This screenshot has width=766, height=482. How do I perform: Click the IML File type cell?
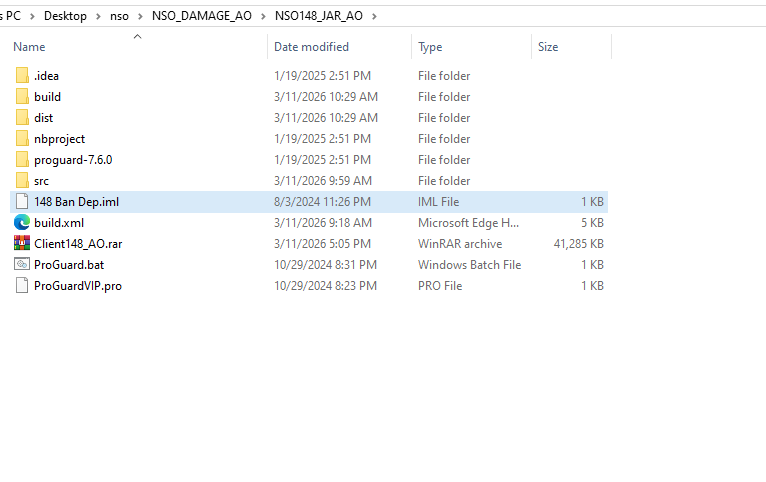click(x=438, y=202)
